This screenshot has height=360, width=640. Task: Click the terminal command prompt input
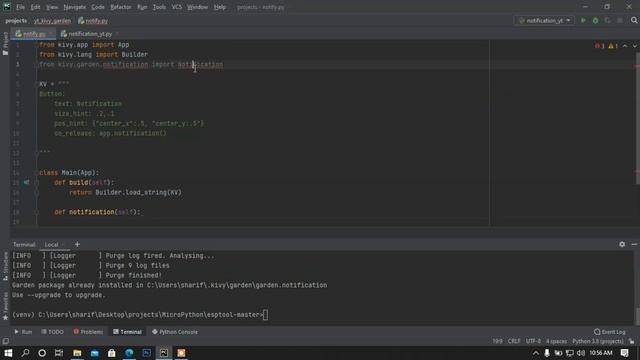click(x=265, y=315)
